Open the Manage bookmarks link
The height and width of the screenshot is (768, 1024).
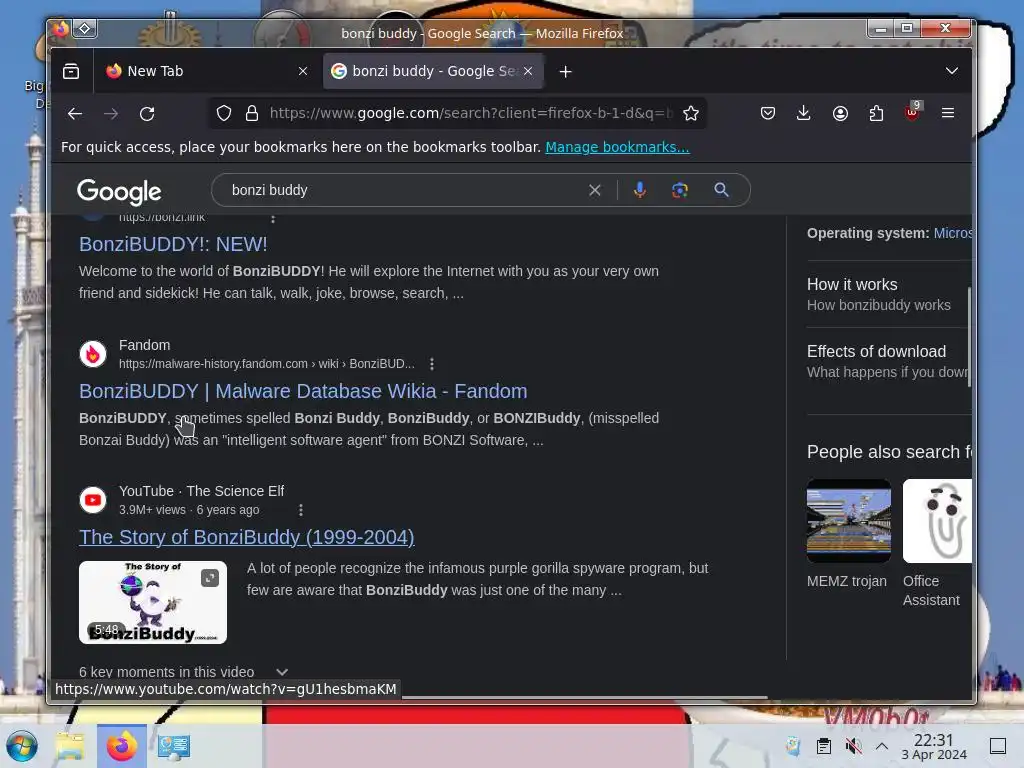(x=617, y=147)
